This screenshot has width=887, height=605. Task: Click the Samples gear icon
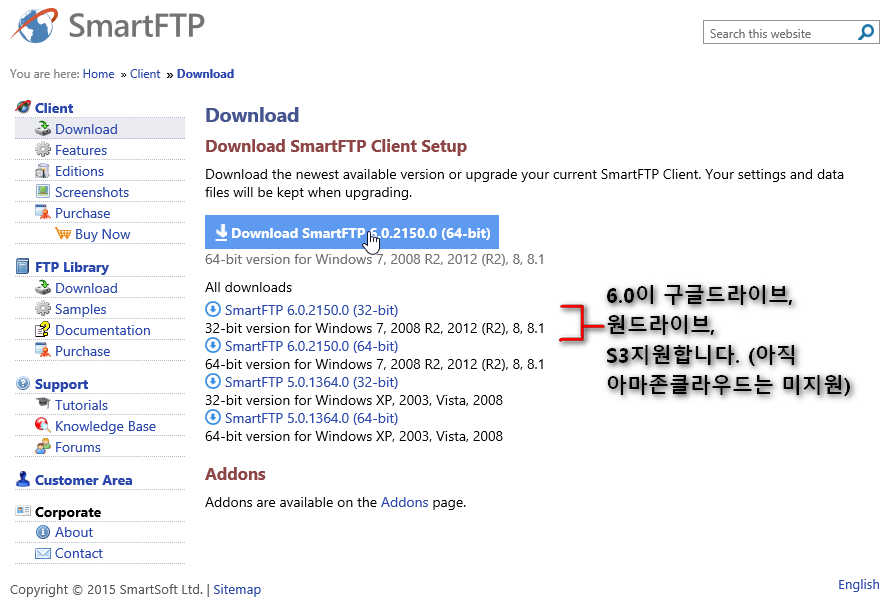[43, 308]
